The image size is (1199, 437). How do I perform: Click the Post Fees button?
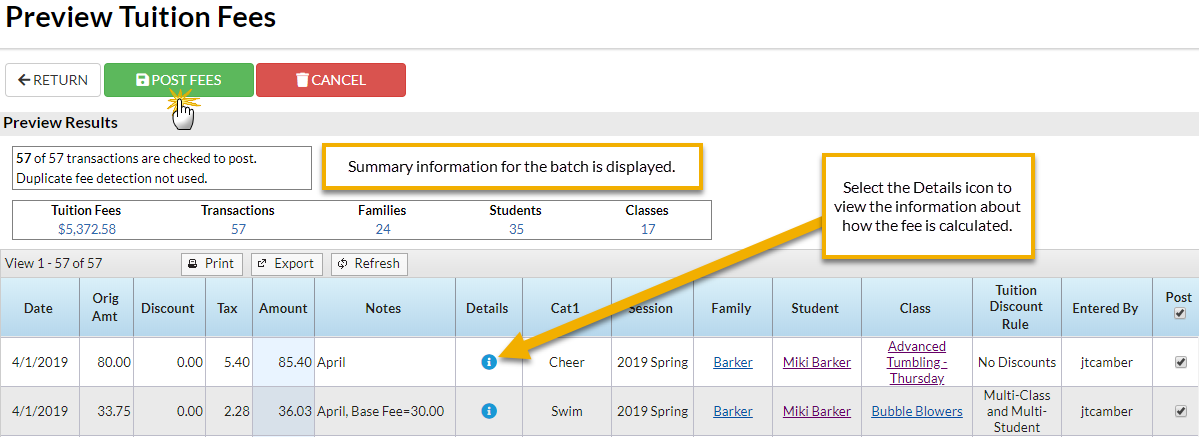179,80
